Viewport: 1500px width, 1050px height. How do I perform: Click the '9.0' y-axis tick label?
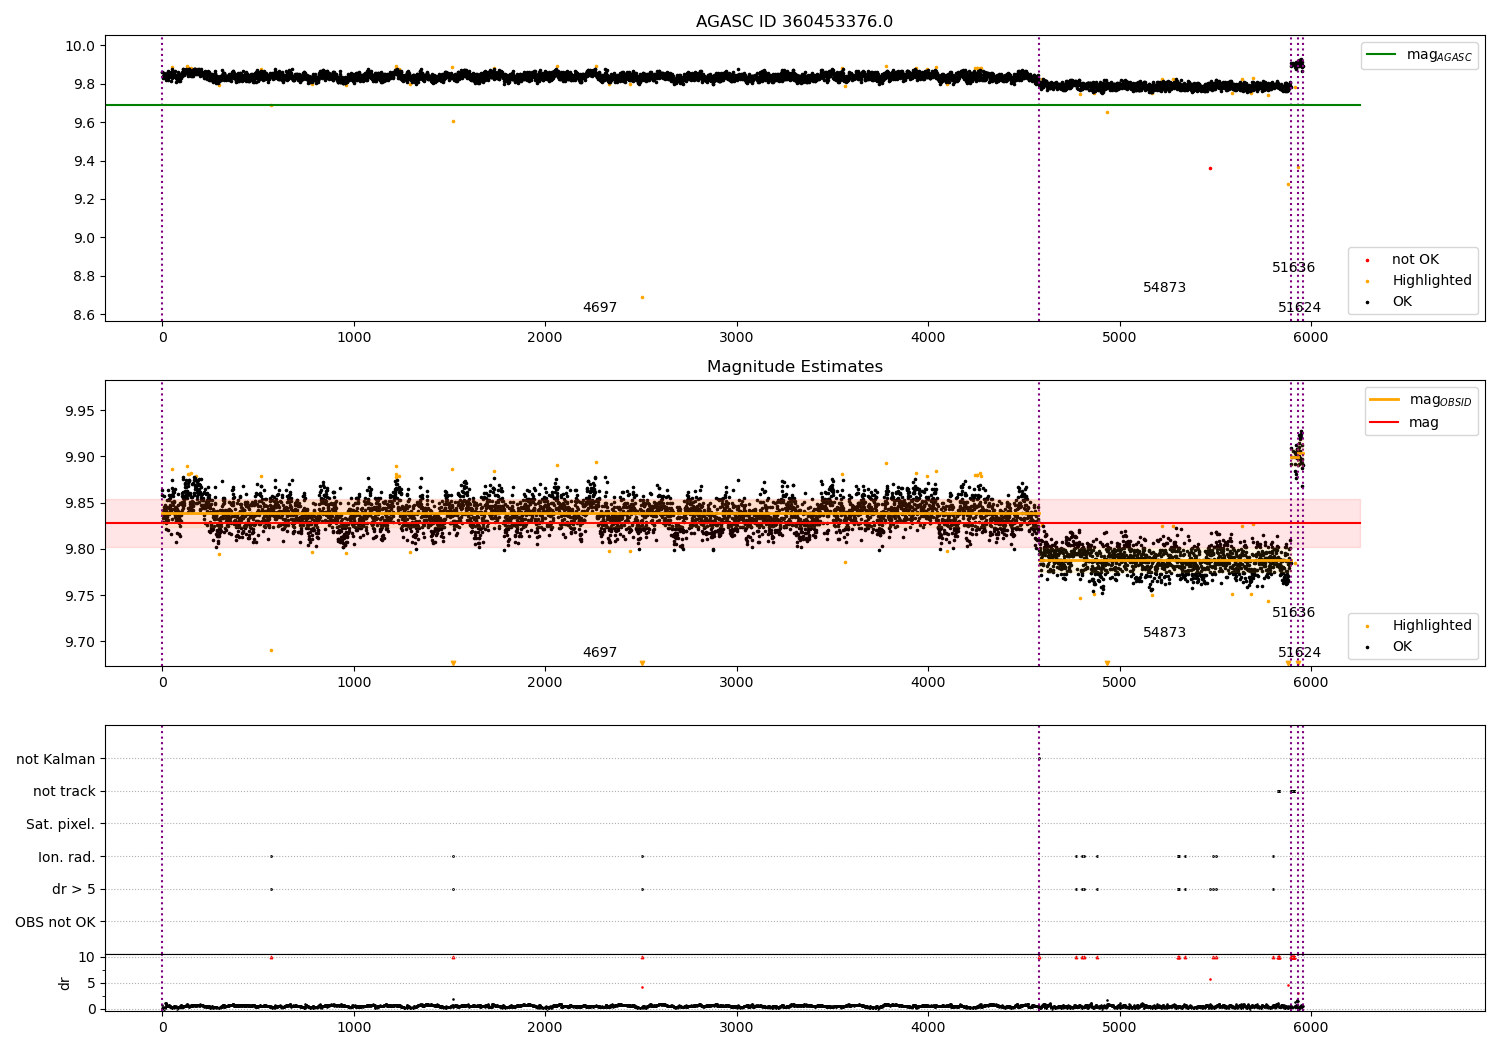(85, 238)
